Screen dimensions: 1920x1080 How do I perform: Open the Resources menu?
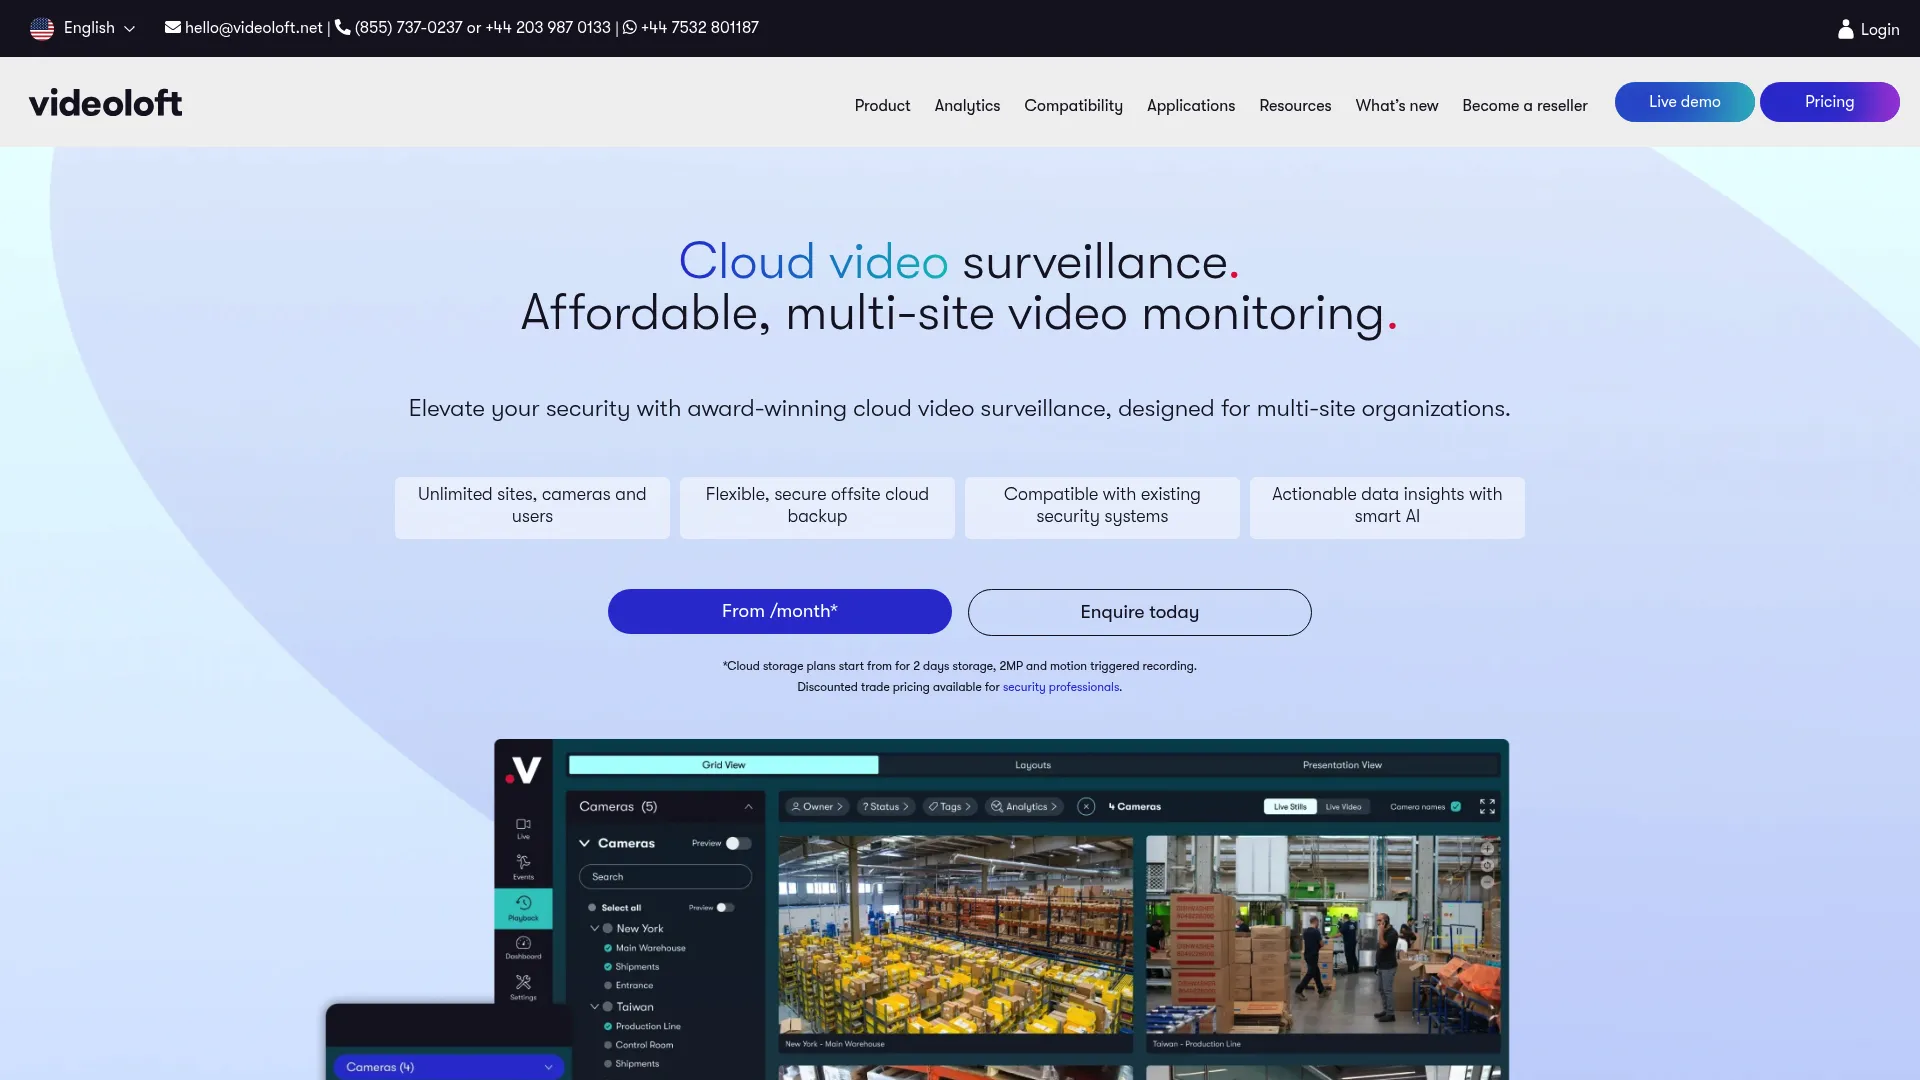[x=1295, y=106]
